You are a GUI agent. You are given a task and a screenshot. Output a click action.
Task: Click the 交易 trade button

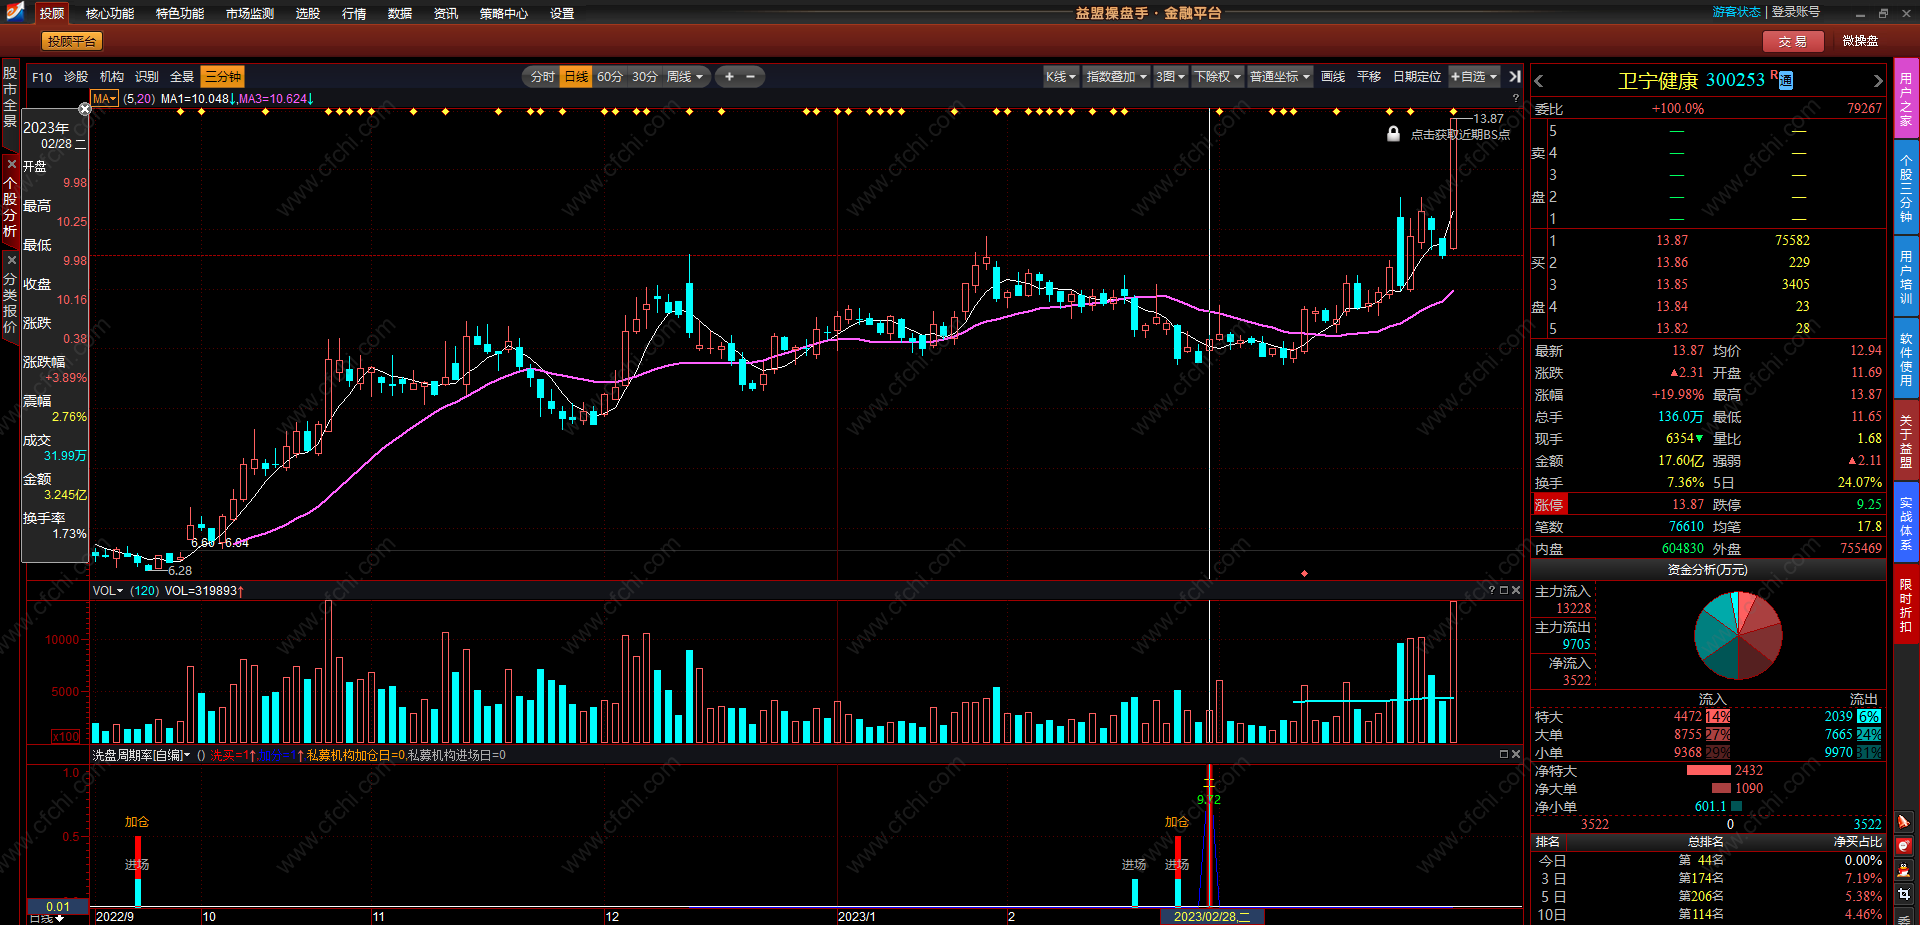coord(1792,41)
